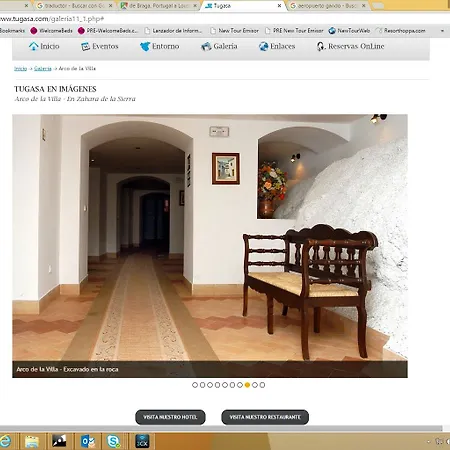
Task: Follow the Galería breadcrumb link
Action: [x=43, y=68]
